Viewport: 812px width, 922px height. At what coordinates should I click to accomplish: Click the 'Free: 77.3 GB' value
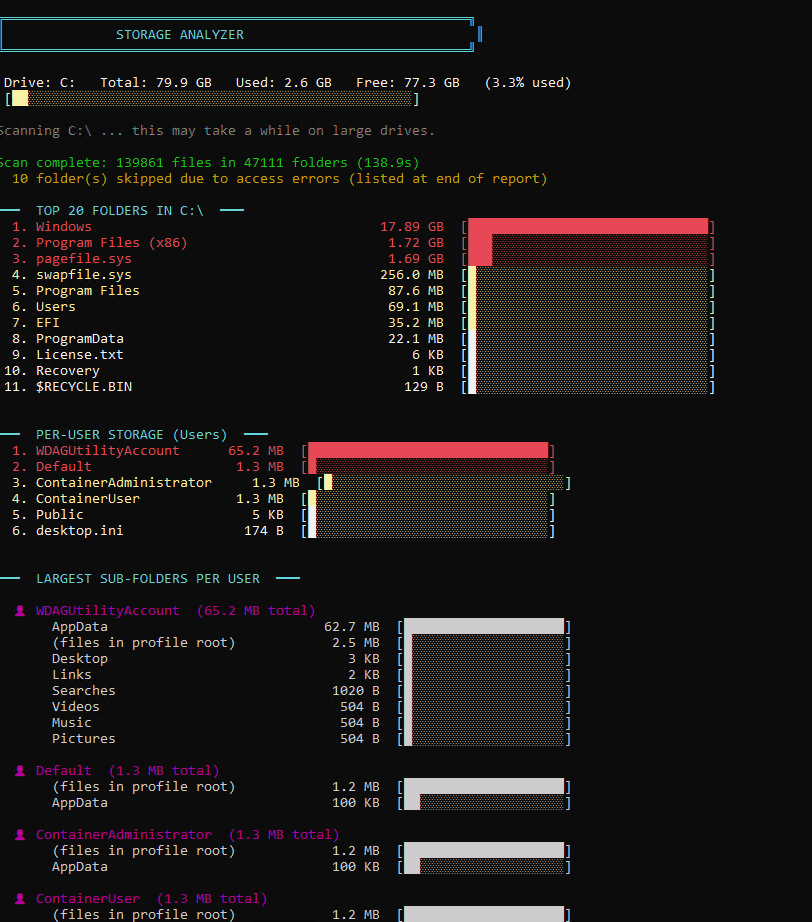[407, 83]
